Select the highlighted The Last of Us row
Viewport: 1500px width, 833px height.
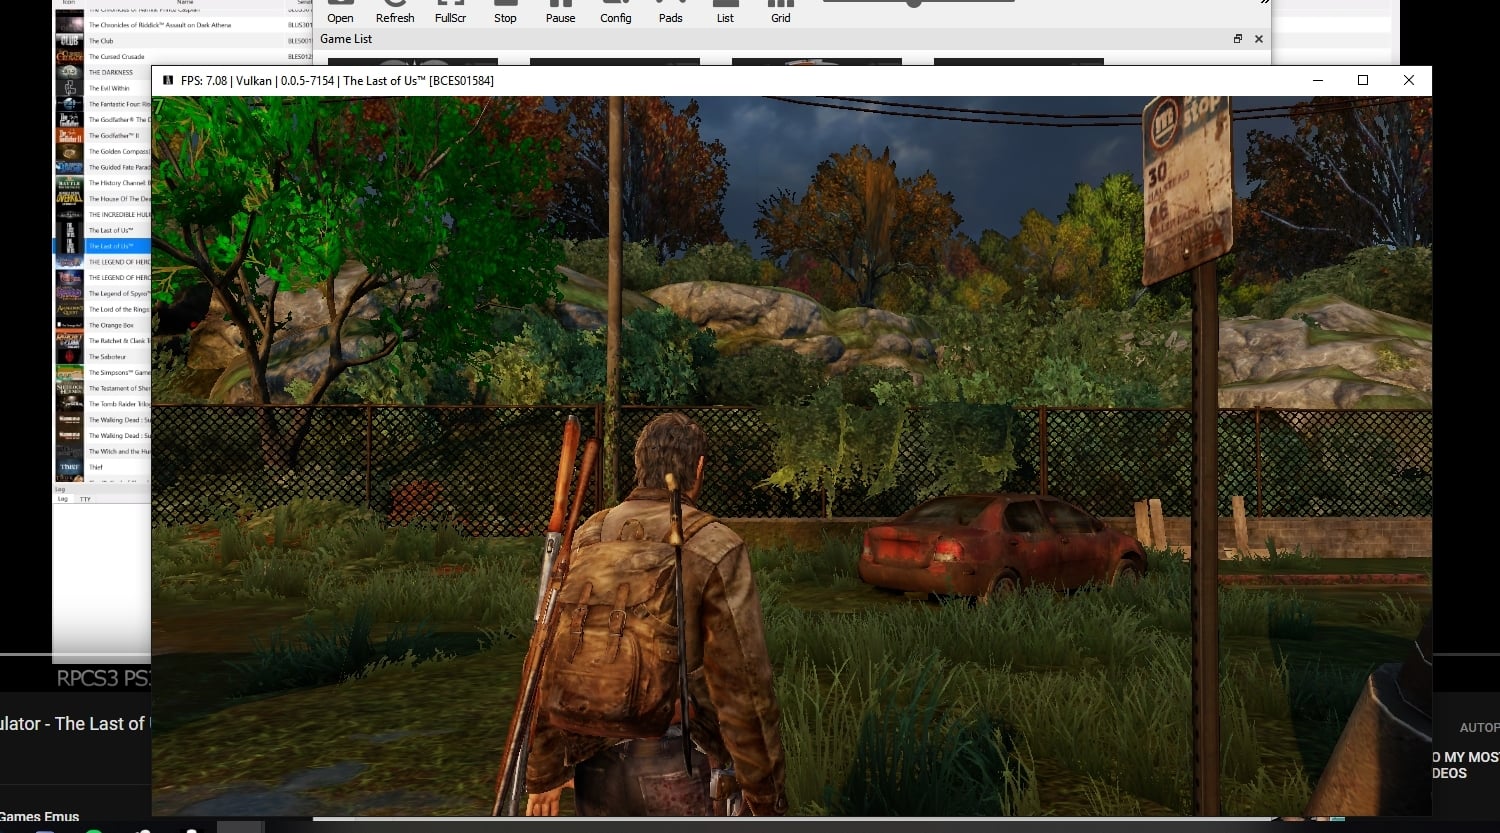[102, 246]
